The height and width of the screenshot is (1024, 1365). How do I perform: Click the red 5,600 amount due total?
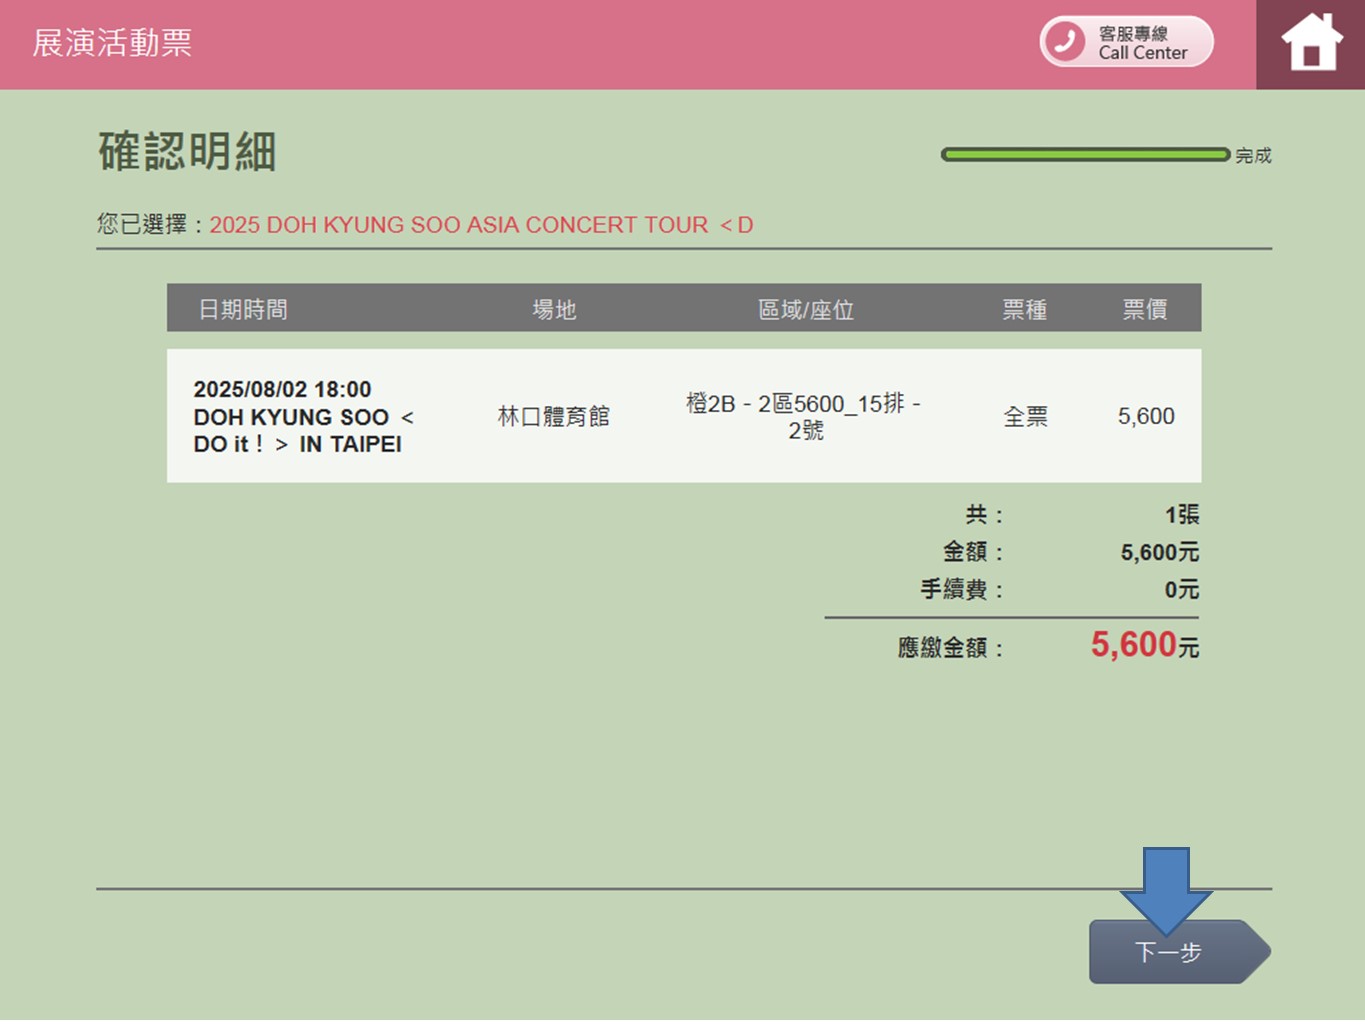pos(1133,645)
